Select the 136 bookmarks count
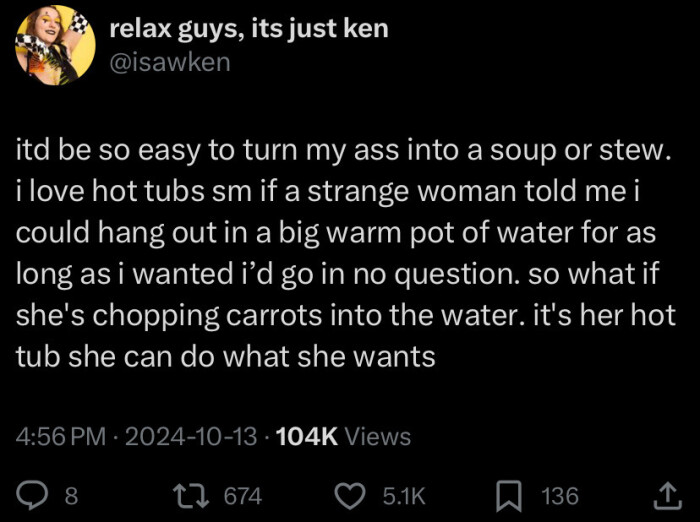The width and height of the screenshot is (700, 522). point(560,496)
